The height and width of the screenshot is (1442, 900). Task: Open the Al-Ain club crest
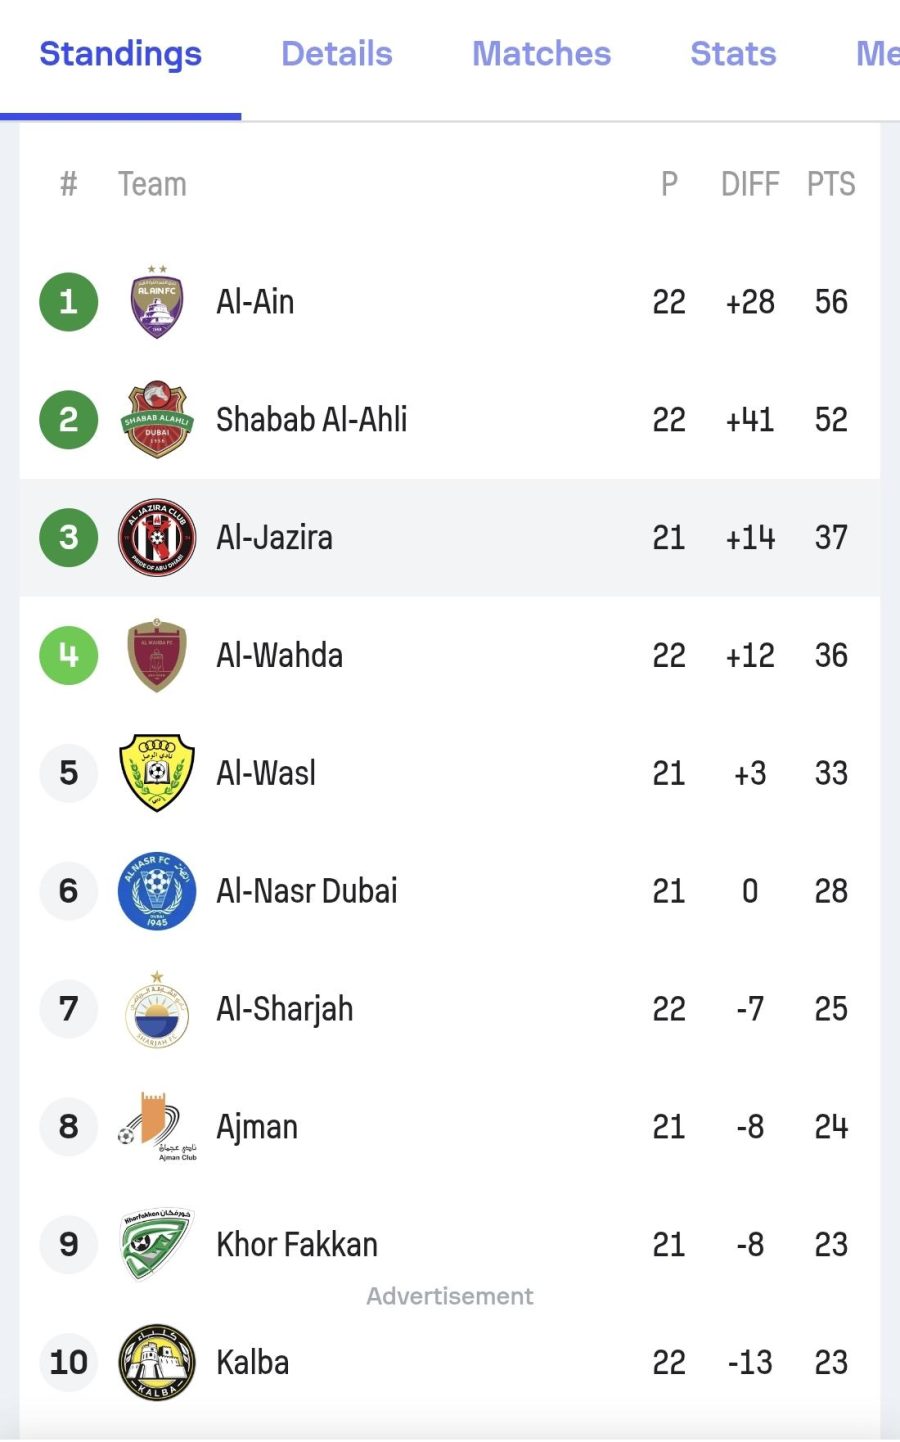pos(157,301)
